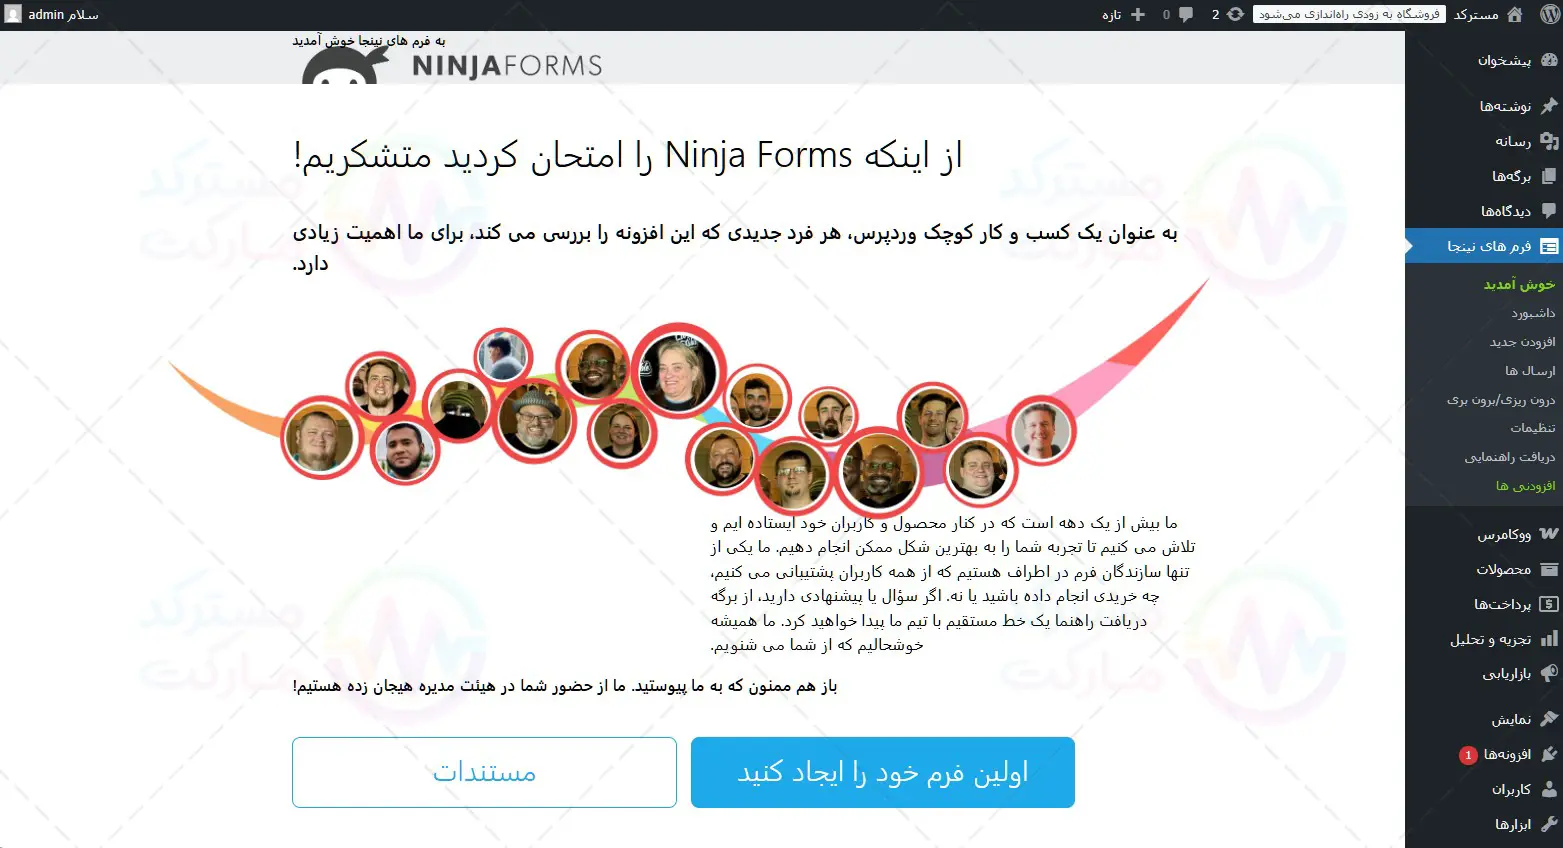Click the updates icon showing 2
Screen dimensions: 1563x848
coord(1228,14)
